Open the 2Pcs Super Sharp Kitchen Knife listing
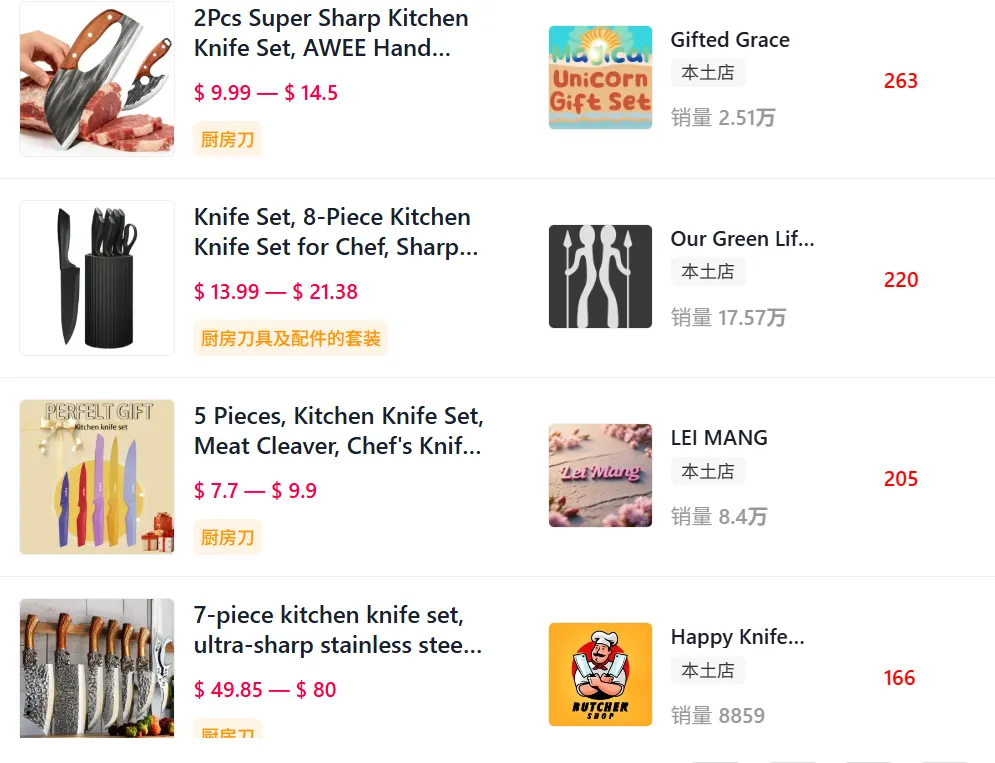 pyautogui.click(x=331, y=33)
